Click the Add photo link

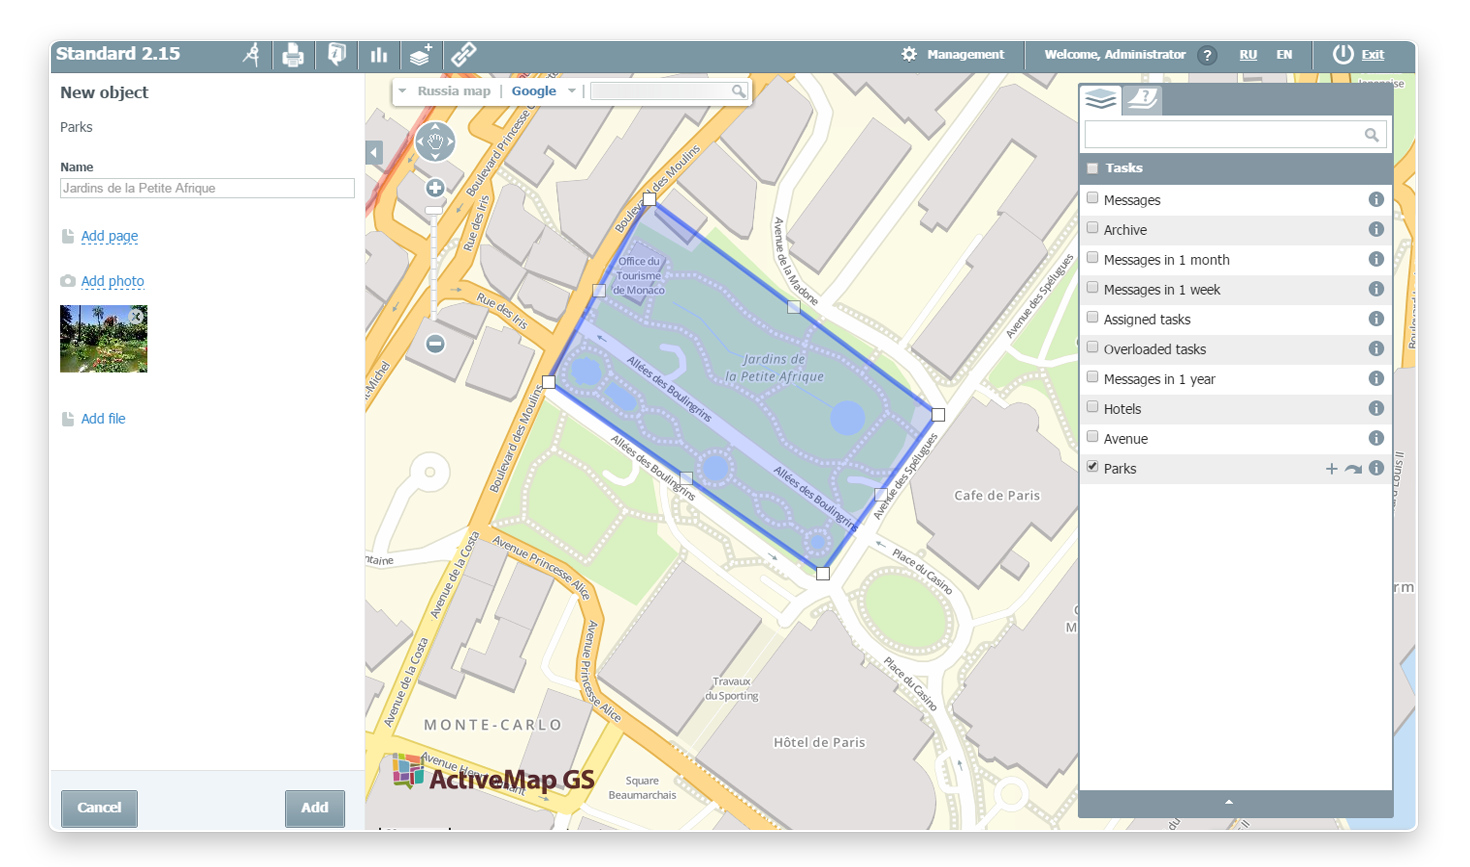click(112, 282)
